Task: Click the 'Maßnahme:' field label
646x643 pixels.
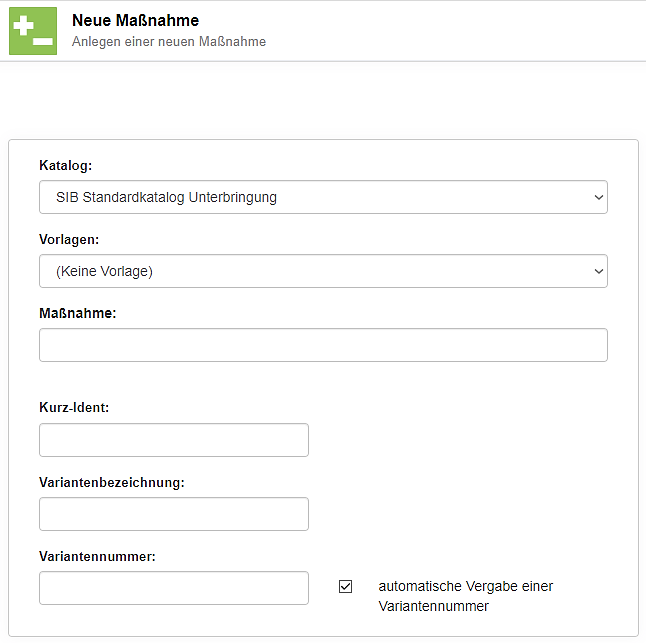Action: [x=78, y=313]
